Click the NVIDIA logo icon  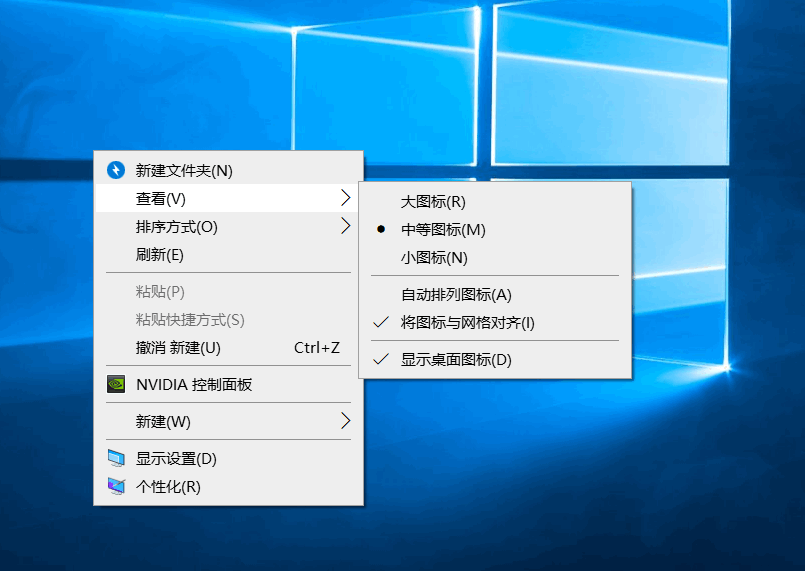[x=116, y=384]
